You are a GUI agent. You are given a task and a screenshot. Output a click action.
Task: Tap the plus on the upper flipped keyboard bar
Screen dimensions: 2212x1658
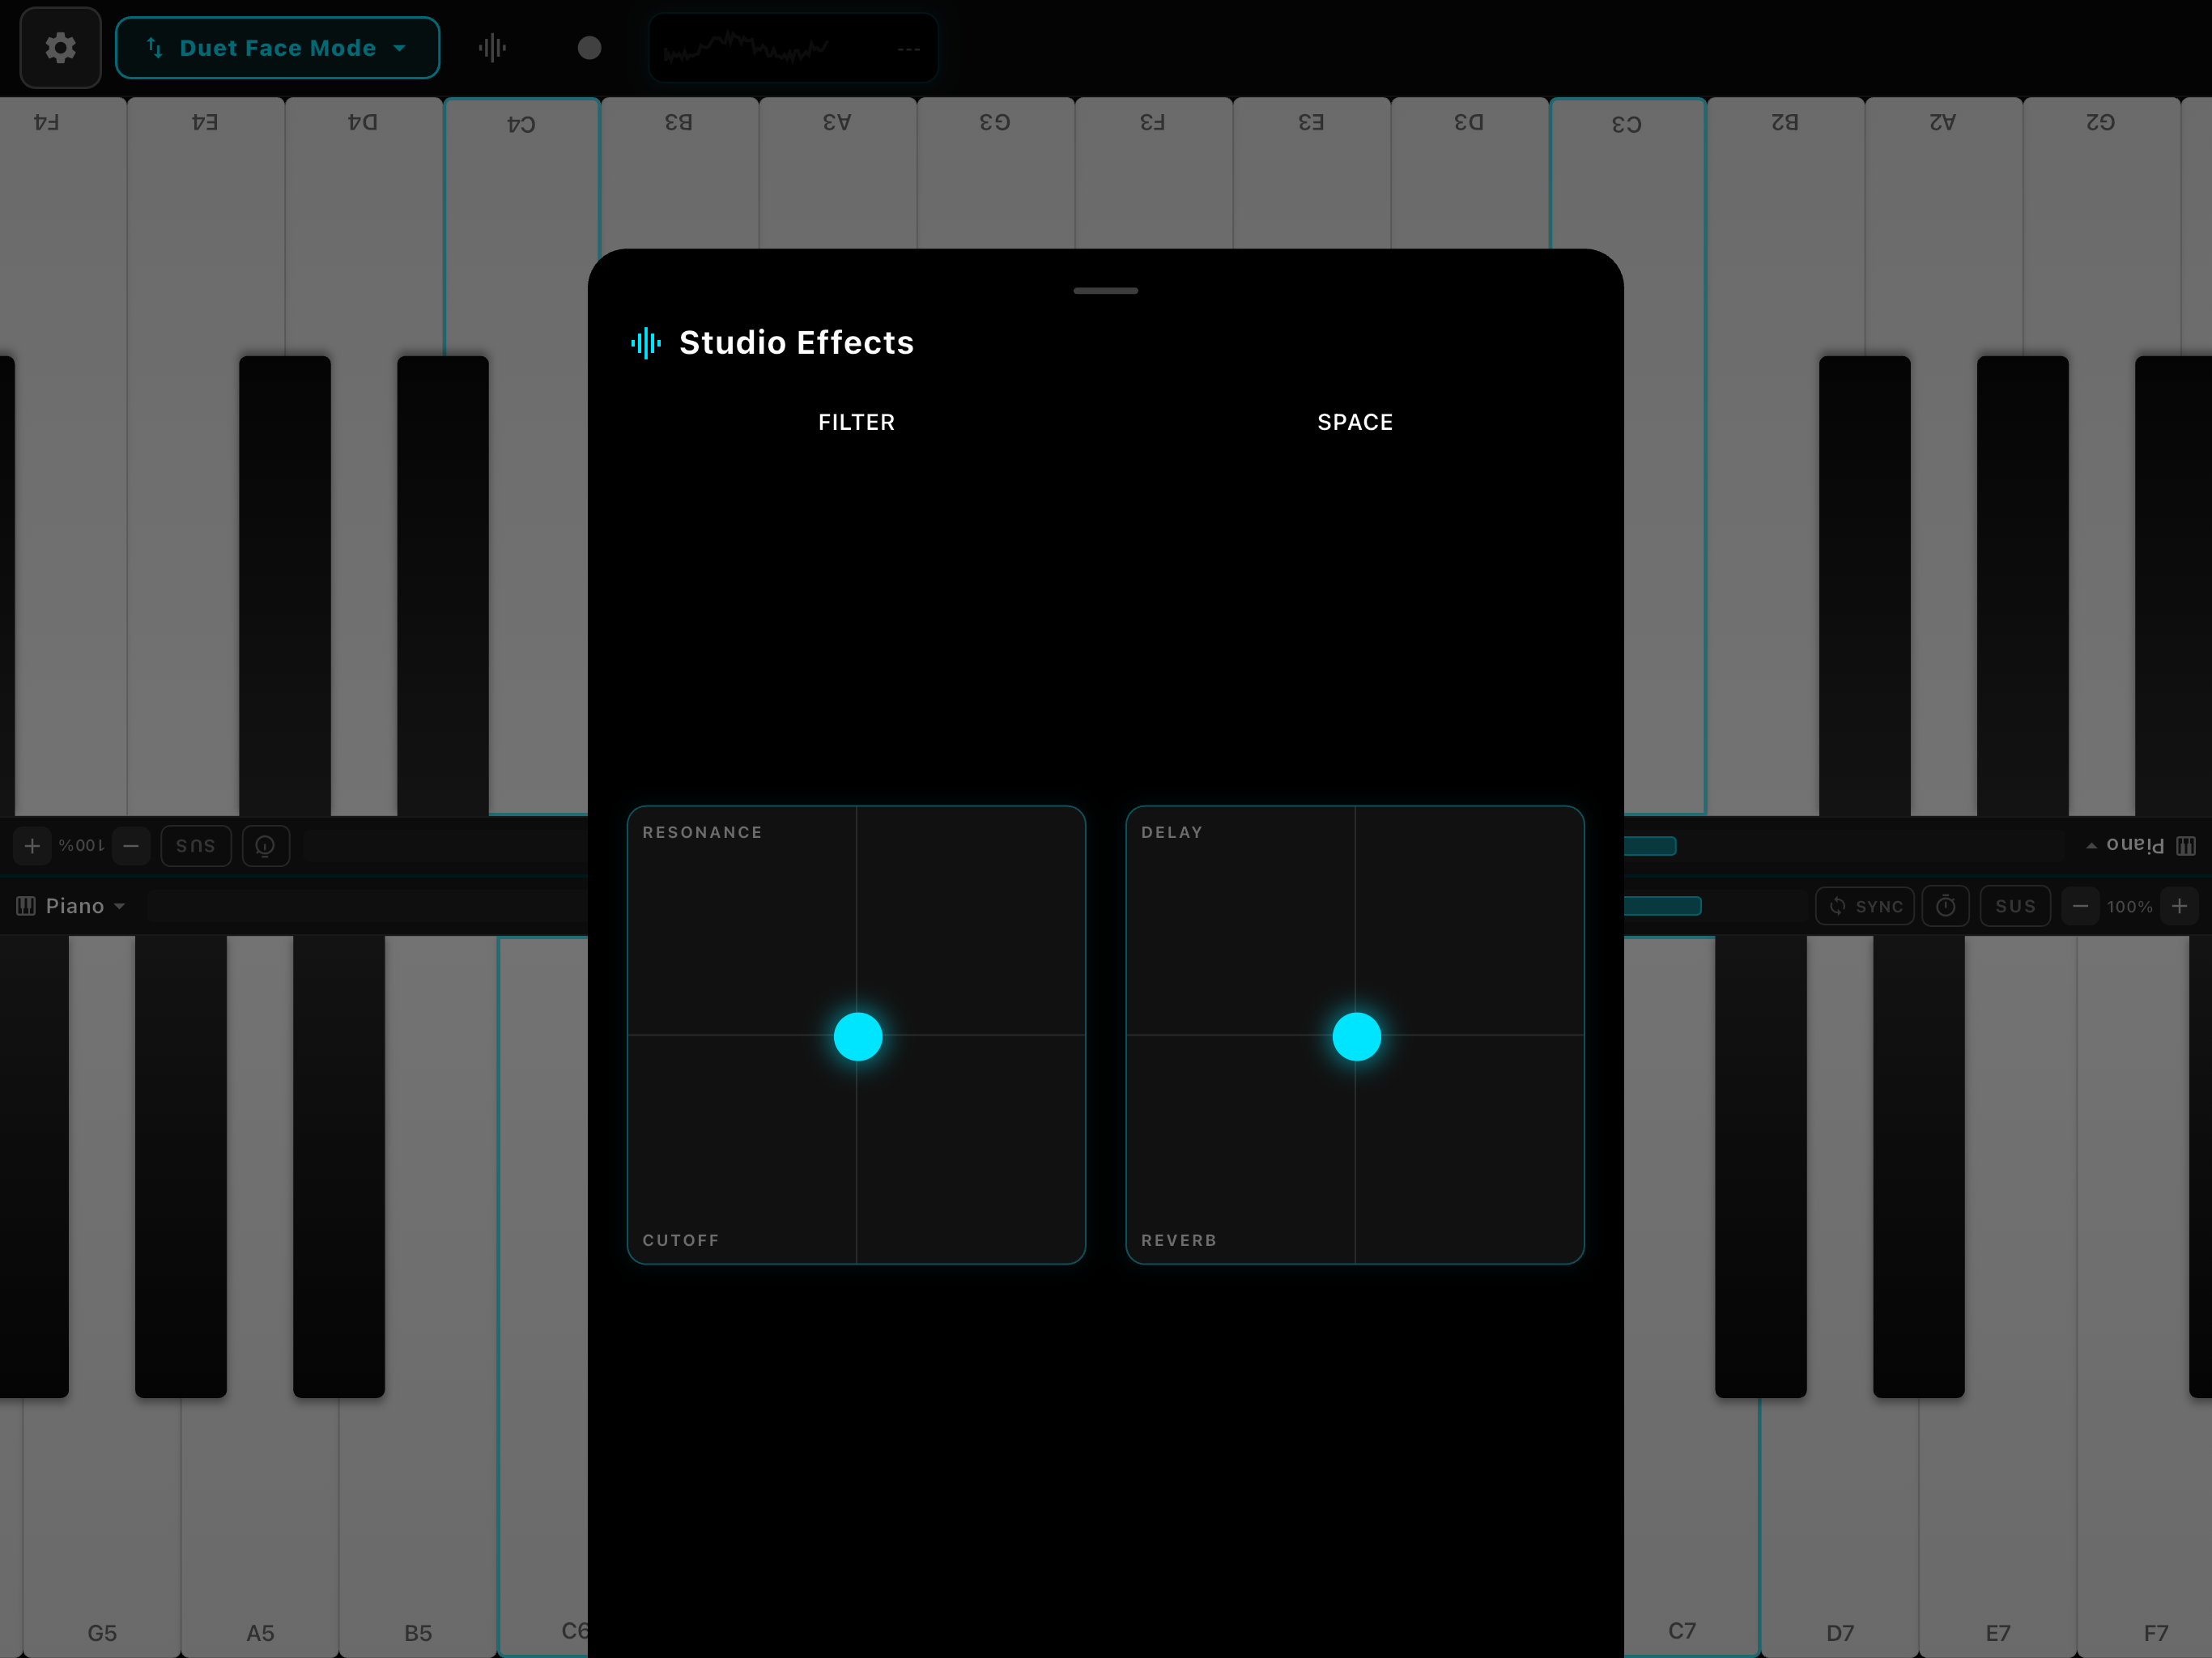(x=32, y=846)
